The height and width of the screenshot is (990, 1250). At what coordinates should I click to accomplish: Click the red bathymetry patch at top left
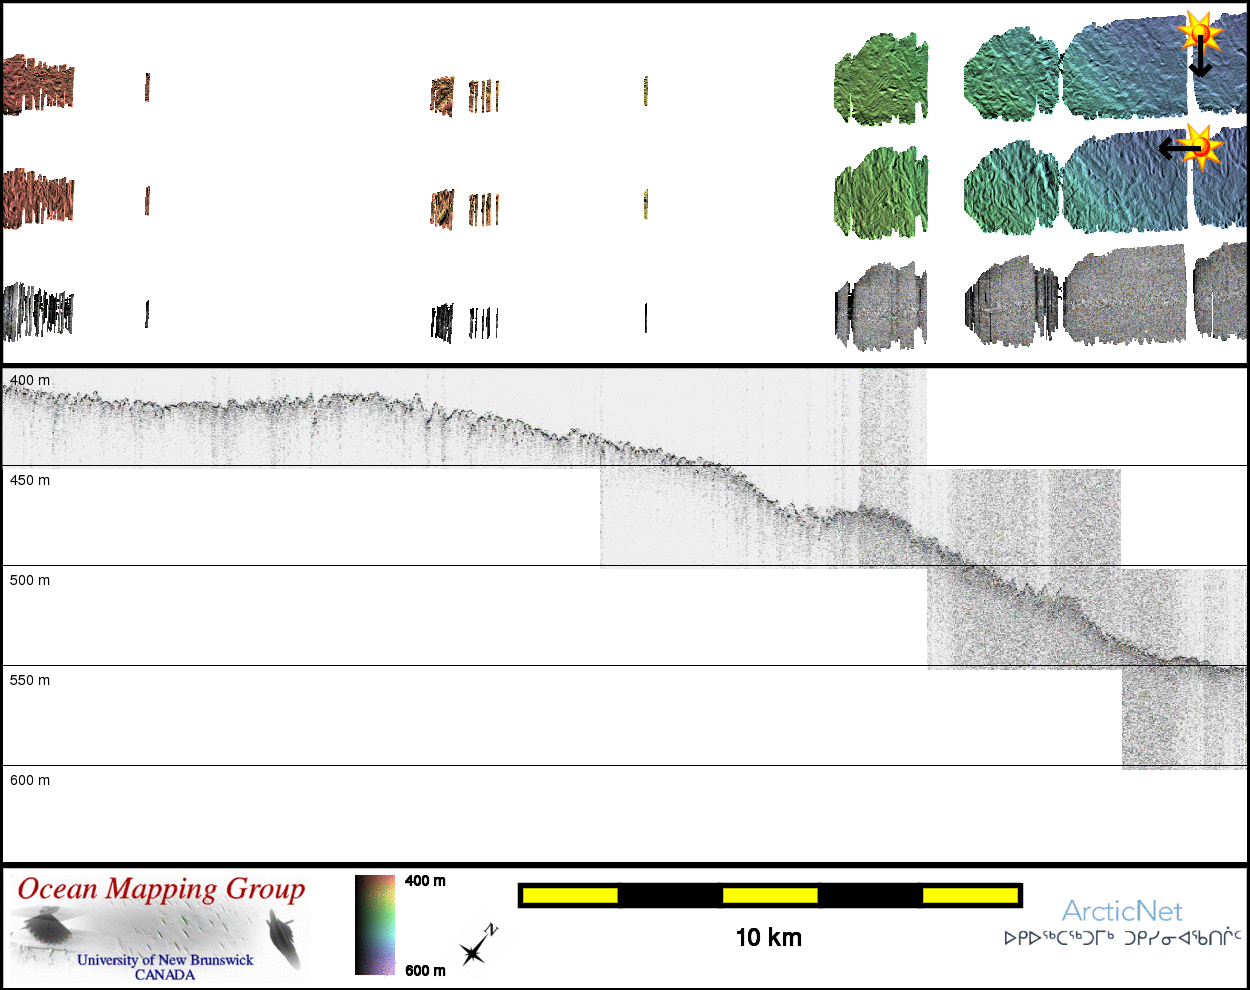pos(38,85)
